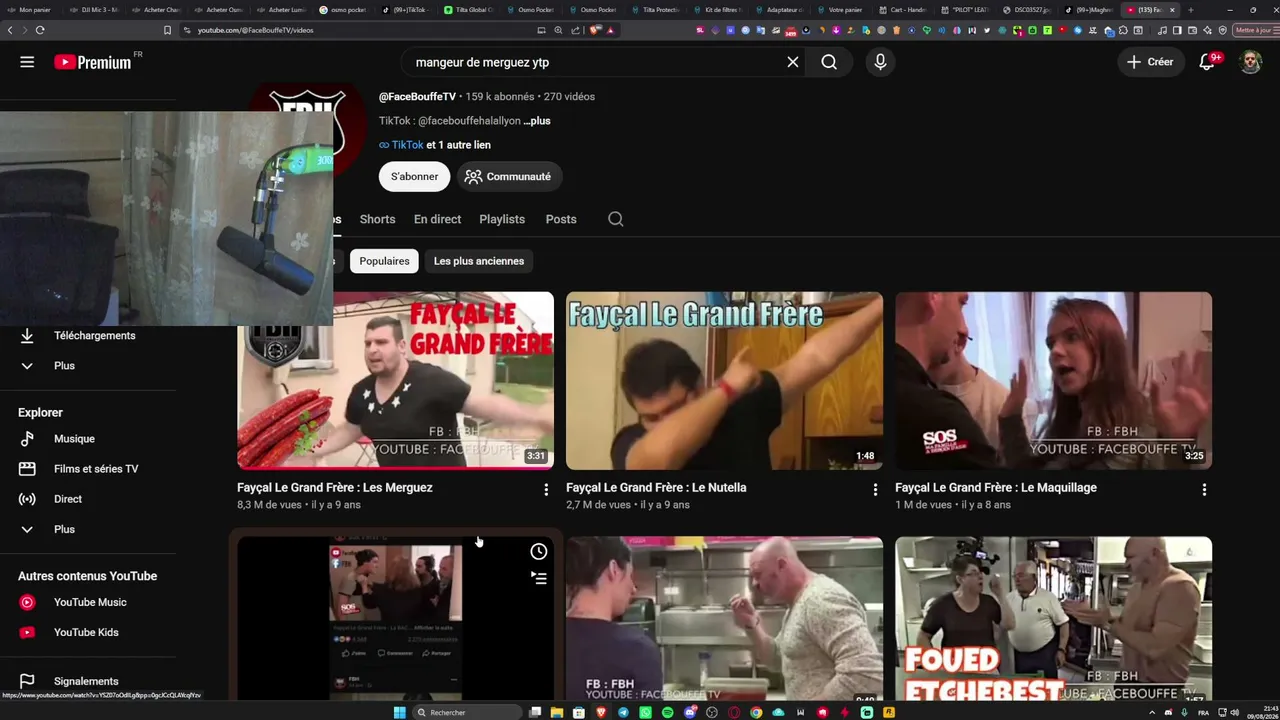Open Signalements in the sidebar
This screenshot has width=1280, height=720.
88,681
